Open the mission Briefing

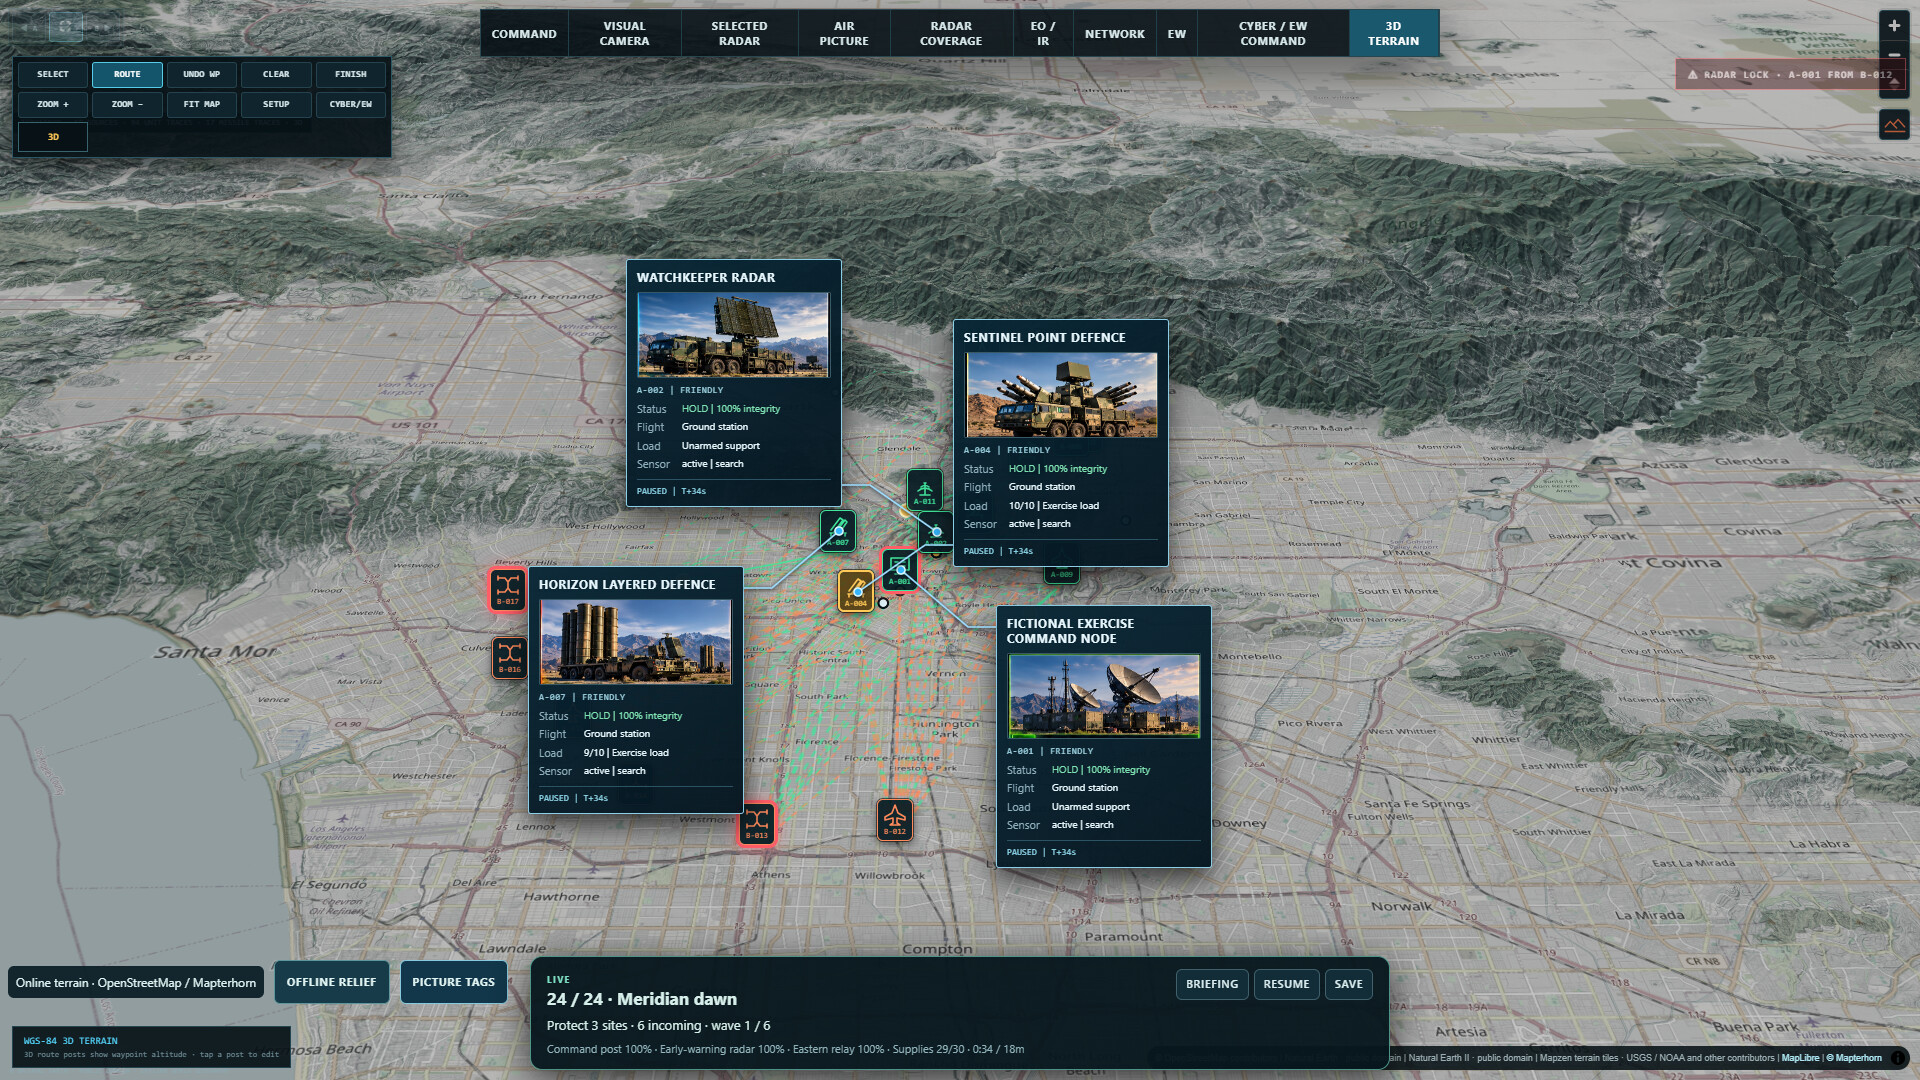pyautogui.click(x=1212, y=984)
